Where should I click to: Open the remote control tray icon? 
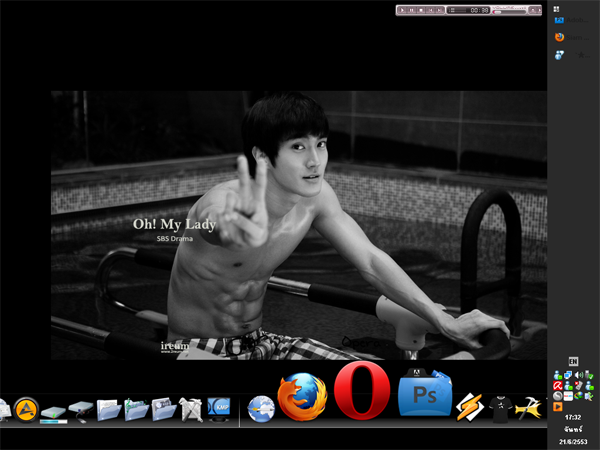[579, 386]
